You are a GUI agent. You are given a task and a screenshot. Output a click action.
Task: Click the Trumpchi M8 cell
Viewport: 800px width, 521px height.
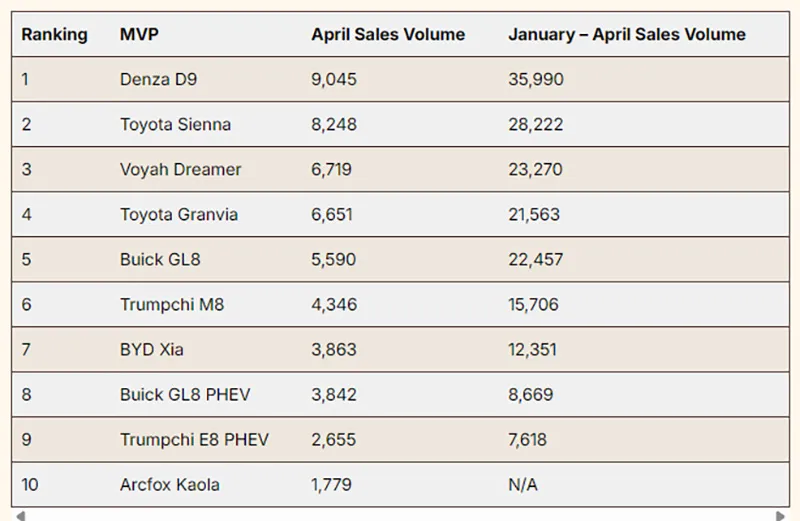(172, 305)
